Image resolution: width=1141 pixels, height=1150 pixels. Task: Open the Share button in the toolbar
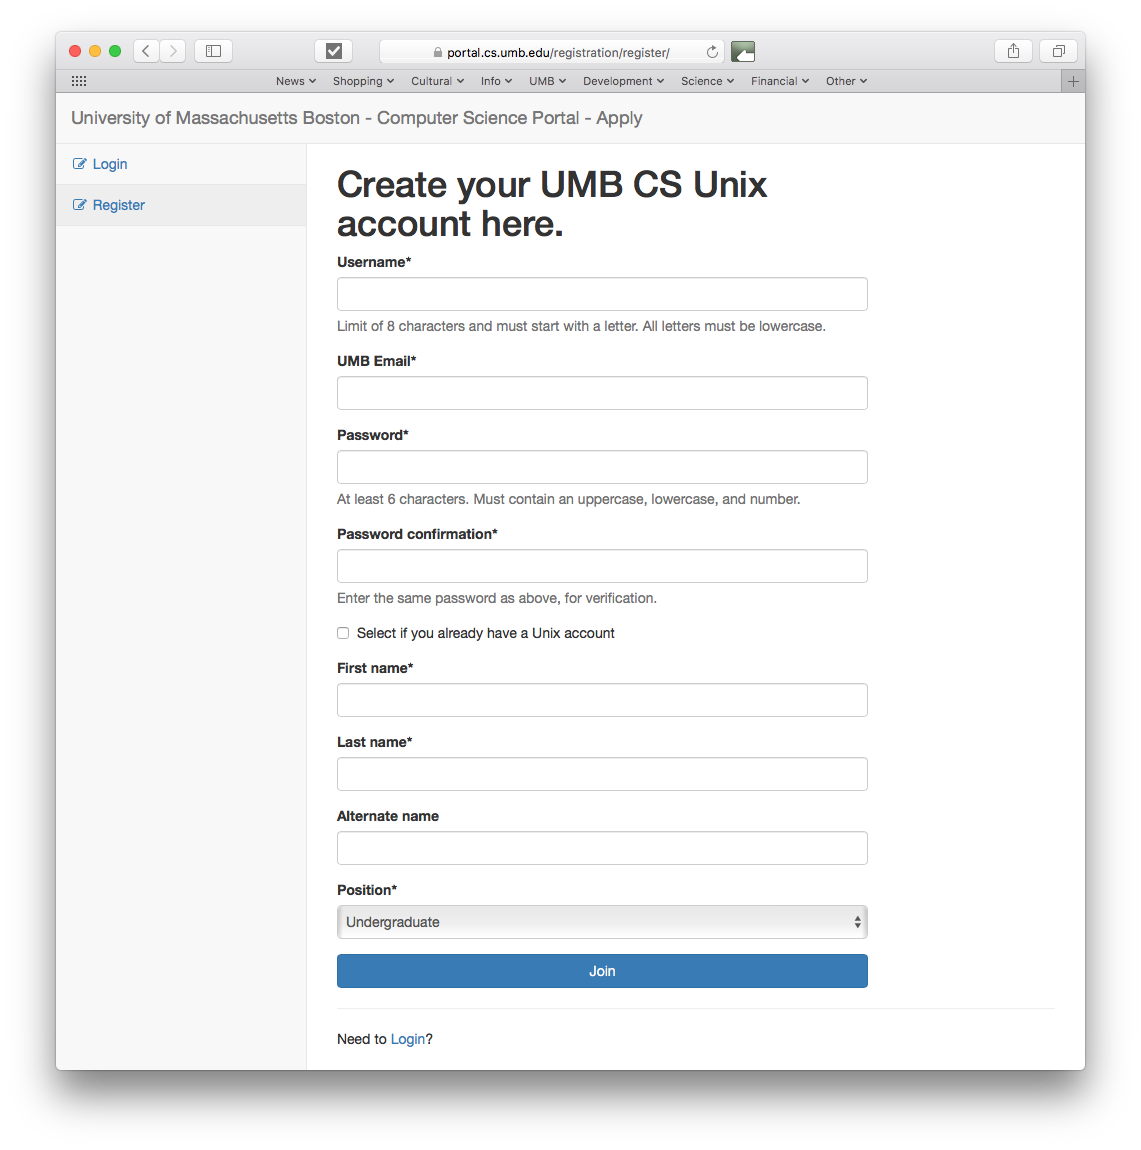click(x=1013, y=51)
